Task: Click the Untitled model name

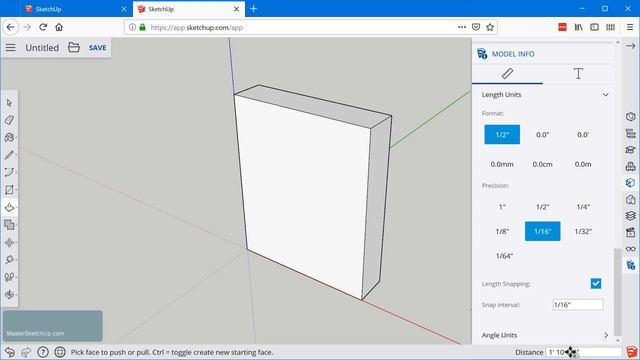Action: coord(42,48)
